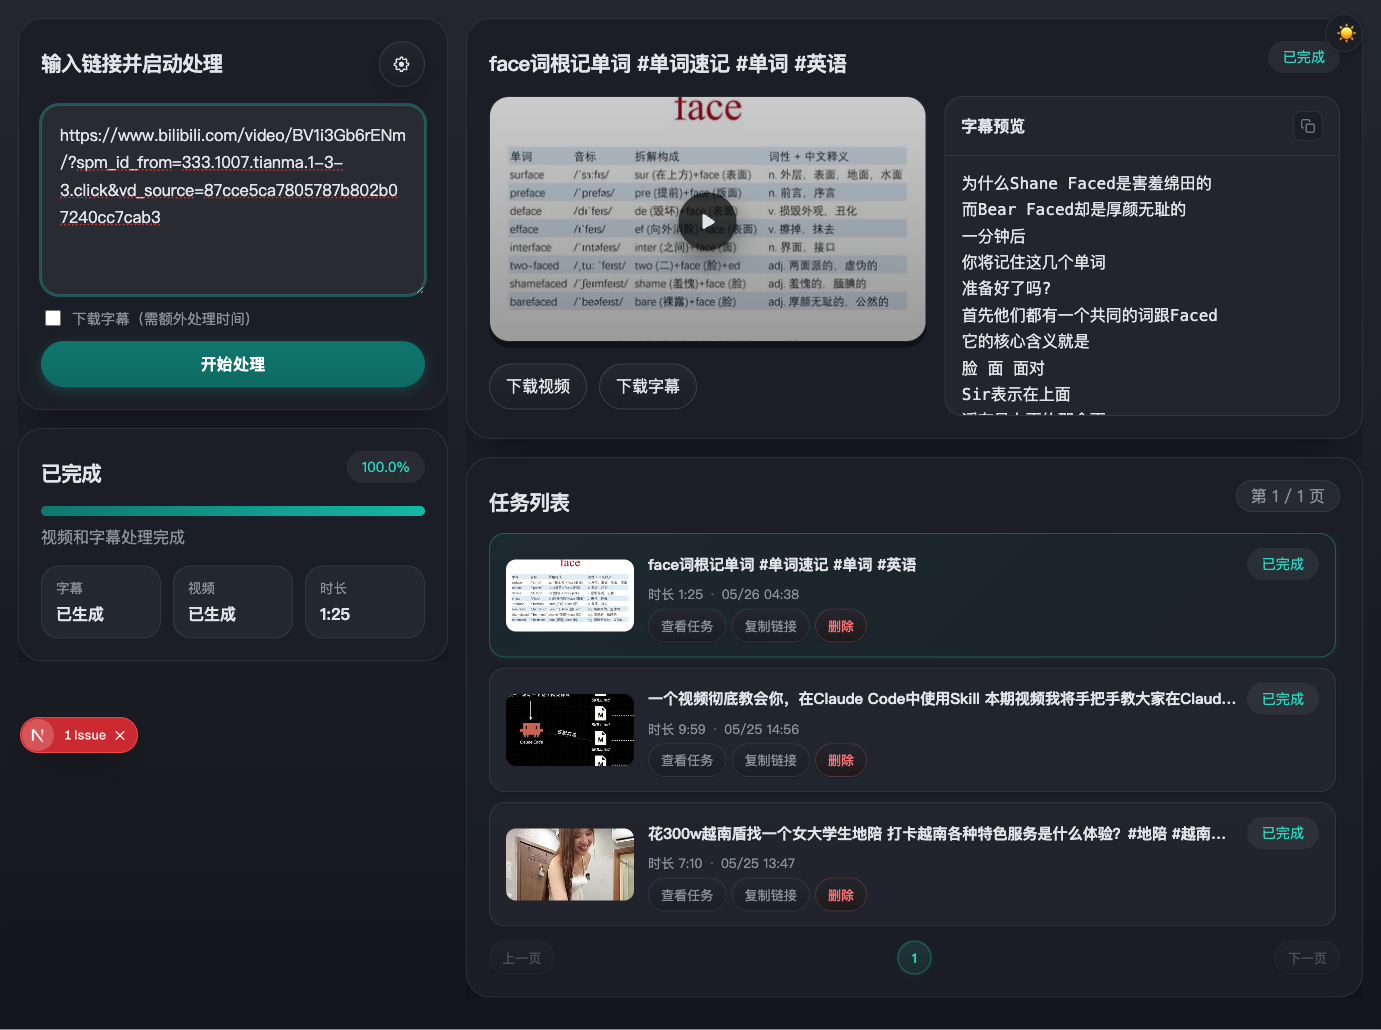This screenshot has height=1030, width=1381.
Task: Delete the Claude Code Skill task
Action: (x=841, y=760)
